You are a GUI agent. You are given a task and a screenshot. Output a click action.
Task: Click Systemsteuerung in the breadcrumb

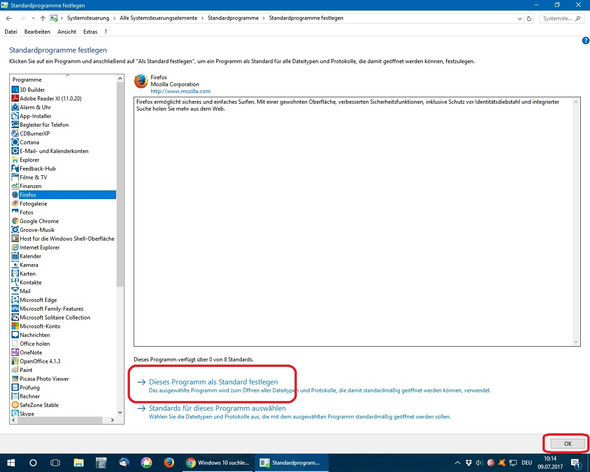[x=88, y=18]
